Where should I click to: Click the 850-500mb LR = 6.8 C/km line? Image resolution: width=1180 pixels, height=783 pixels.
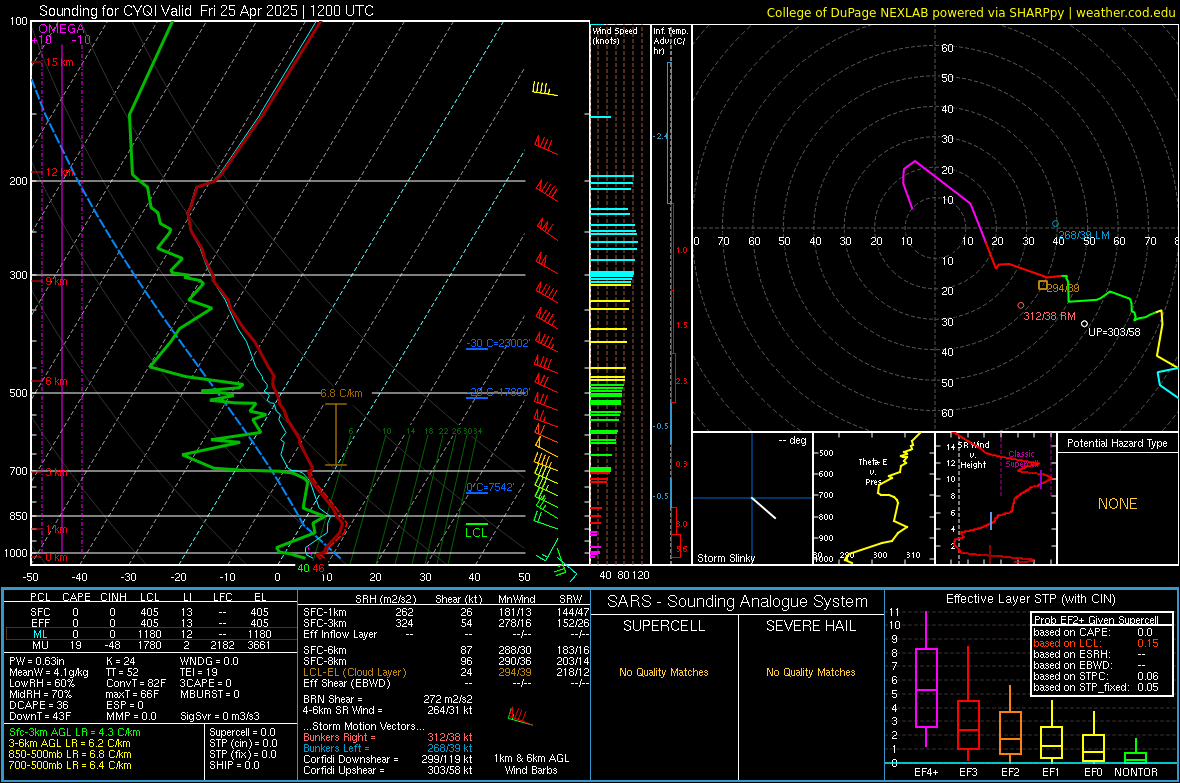click(70, 754)
